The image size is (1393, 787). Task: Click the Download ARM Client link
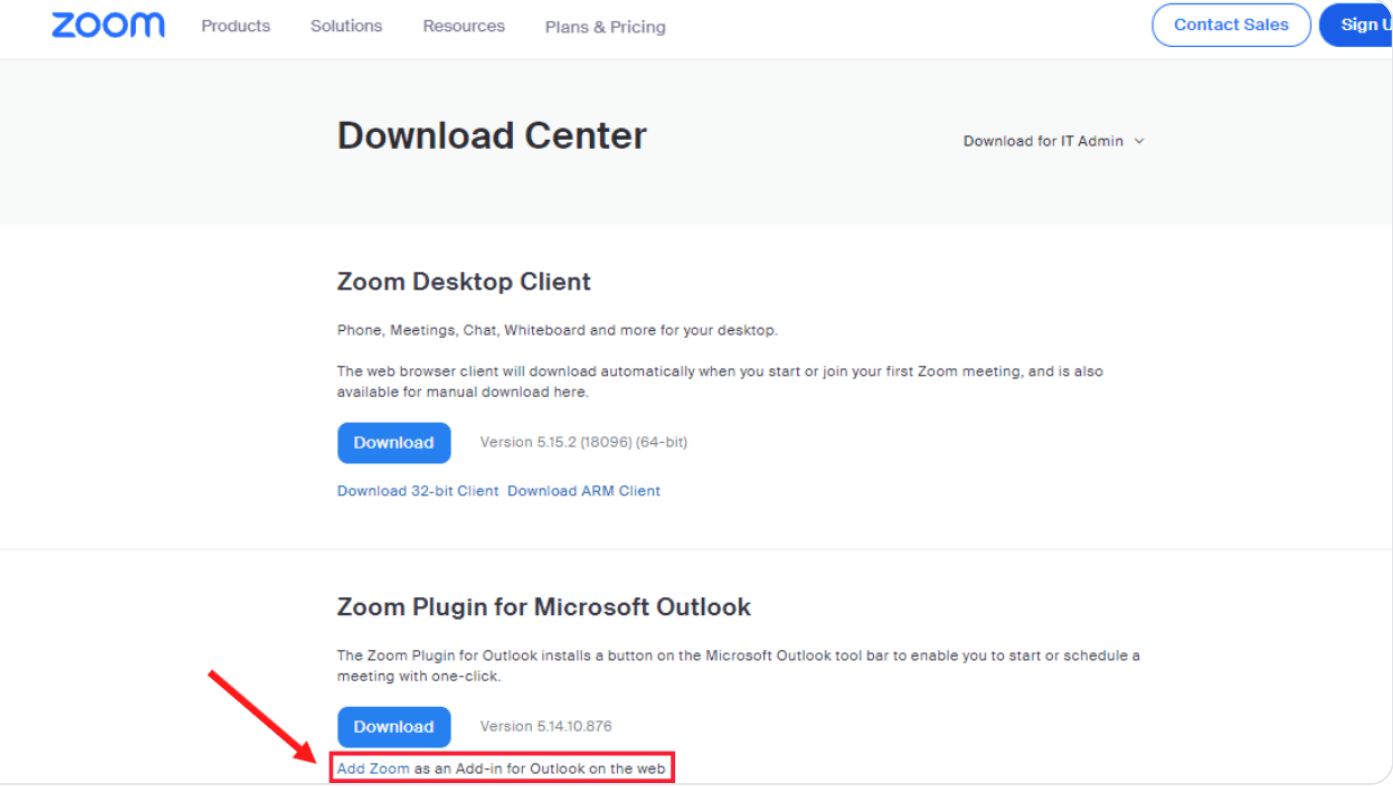(x=583, y=491)
